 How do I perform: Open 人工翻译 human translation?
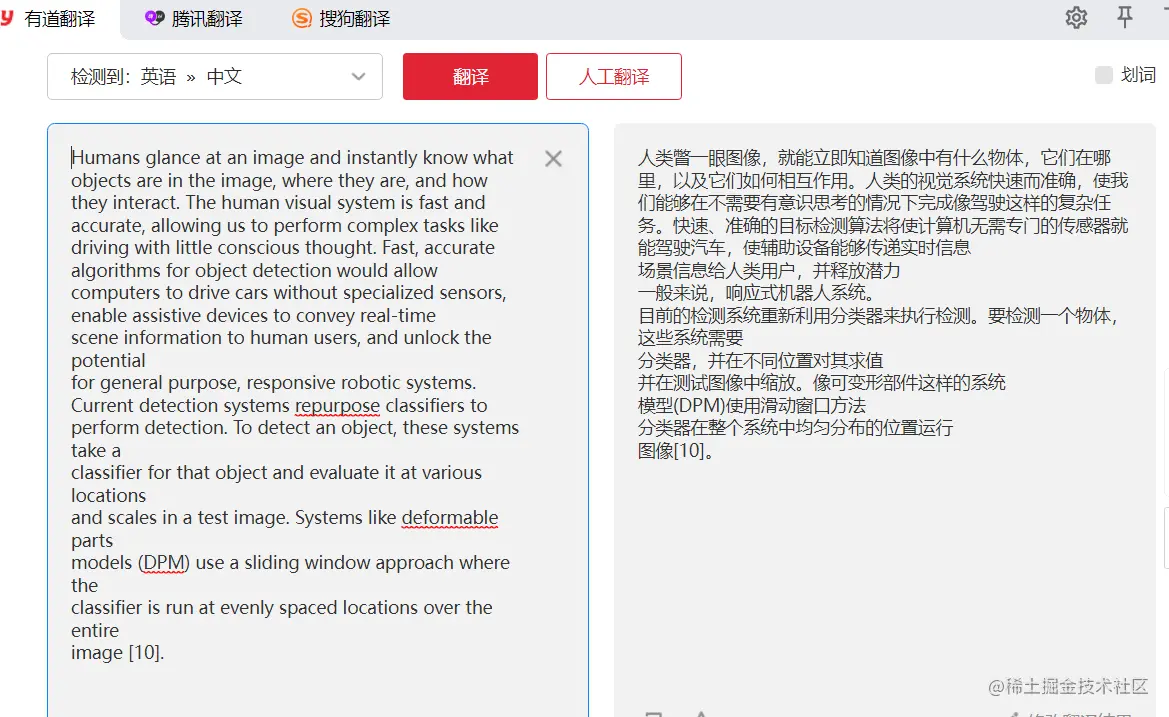[x=613, y=75]
